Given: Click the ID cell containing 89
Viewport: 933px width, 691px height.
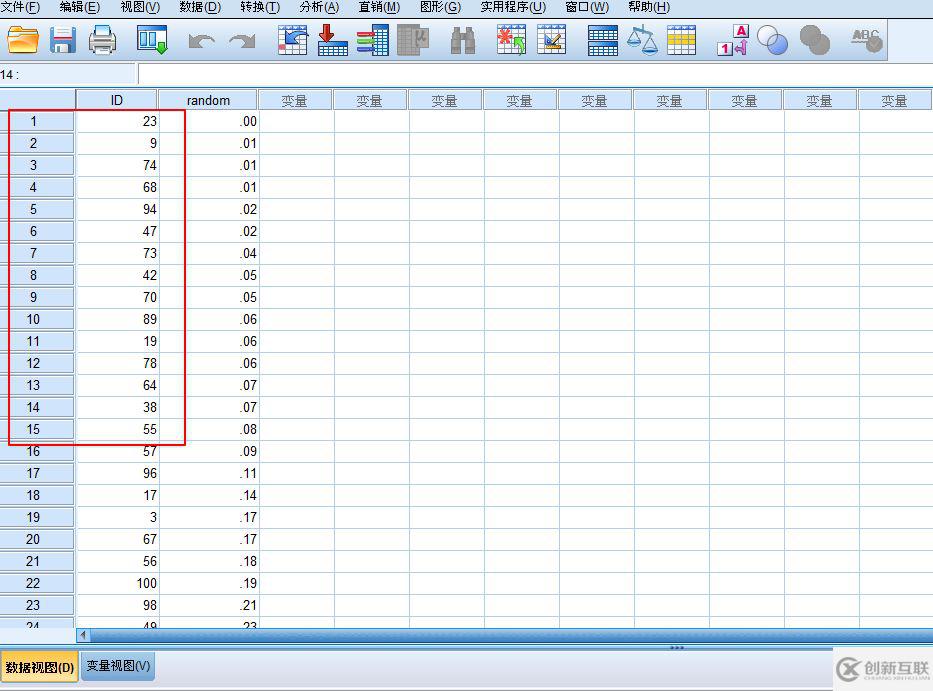Looking at the screenshot, I should coord(117,320).
